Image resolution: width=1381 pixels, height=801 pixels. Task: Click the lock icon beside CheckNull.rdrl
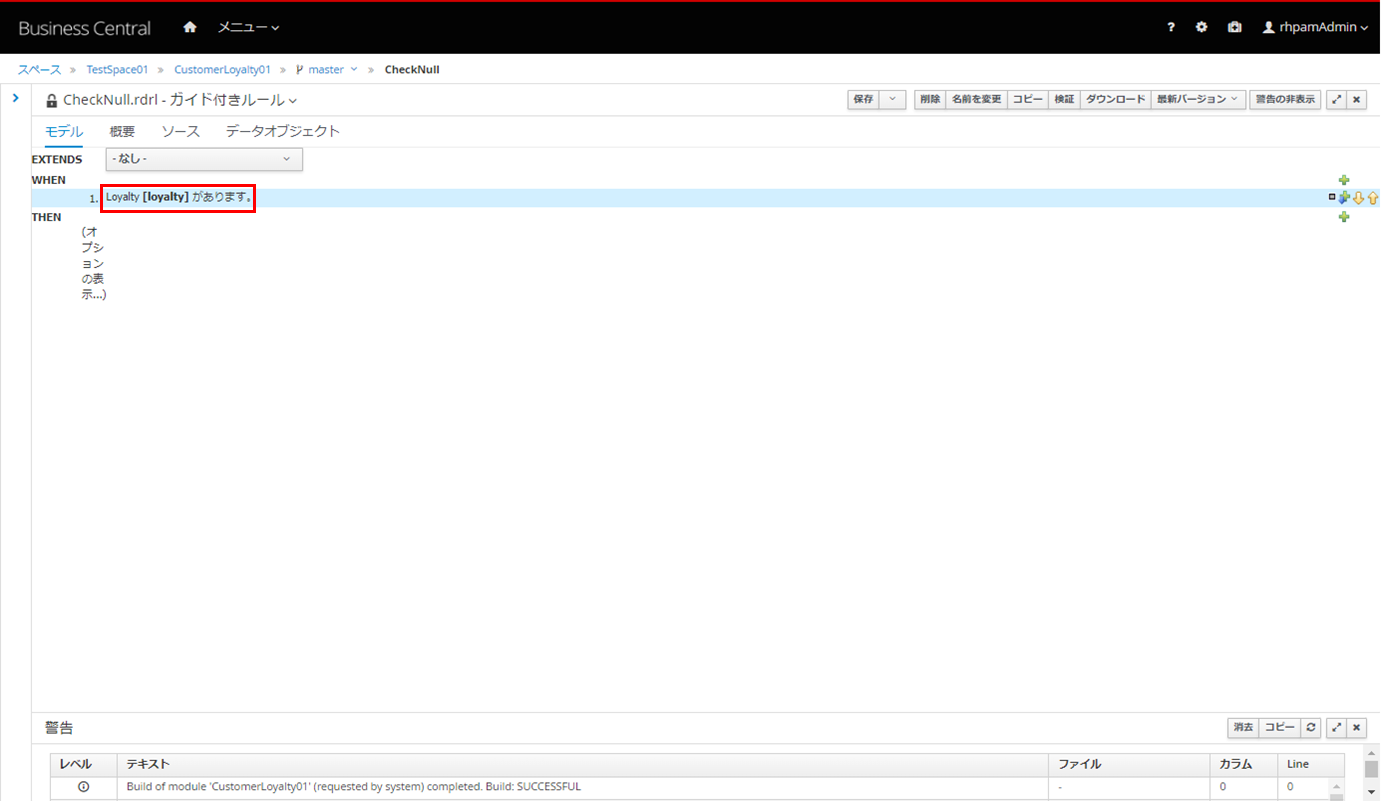point(52,100)
